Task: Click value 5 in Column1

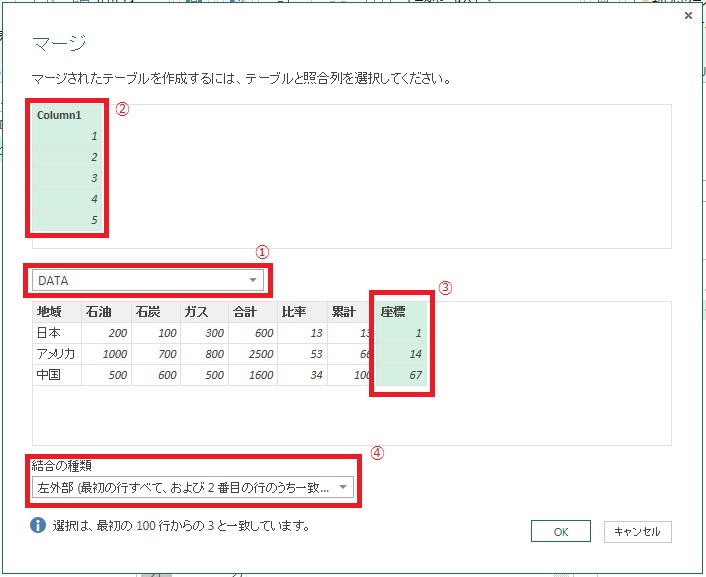Action: pyautogui.click(x=67, y=220)
